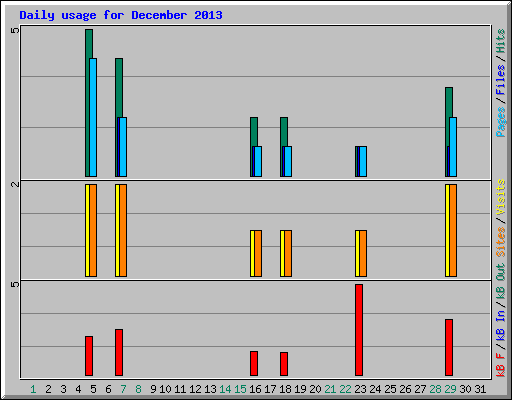Click the tallest green Hits bar on day 5
Image resolution: width=512 pixels, height=400 pixels.
(x=89, y=103)
